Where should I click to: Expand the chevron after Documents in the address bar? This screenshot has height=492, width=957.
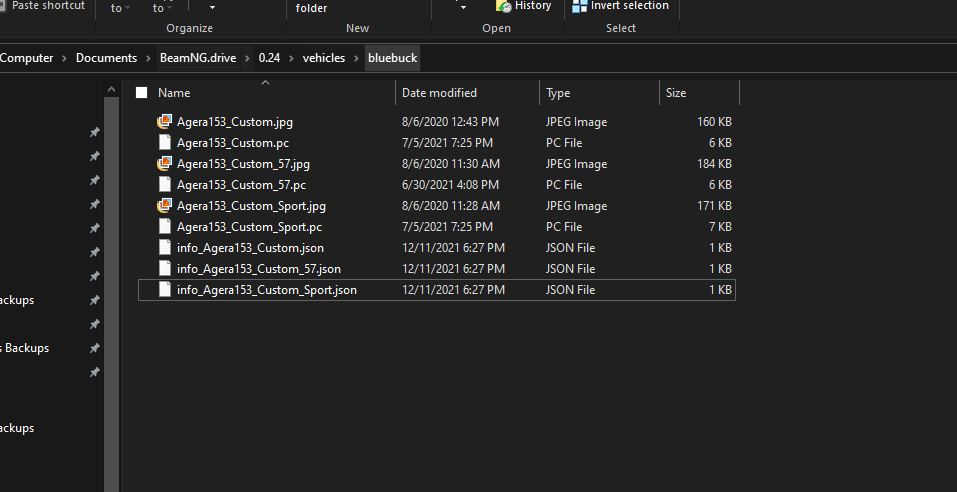point(149,58)
